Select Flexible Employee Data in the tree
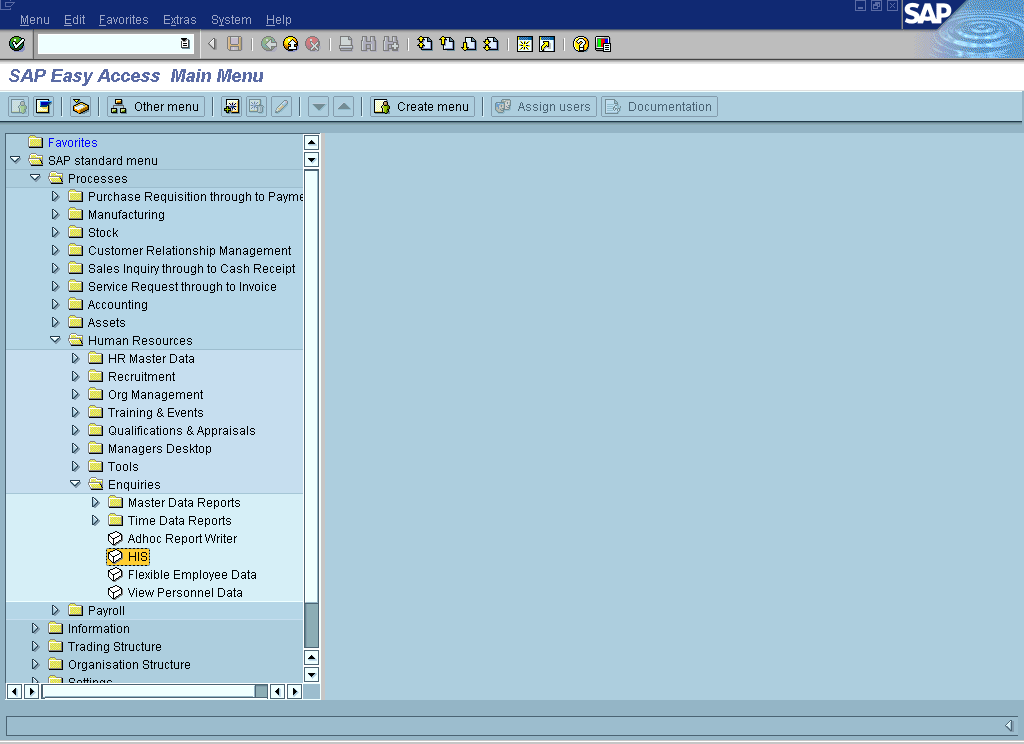 click(x=192, y=574)
